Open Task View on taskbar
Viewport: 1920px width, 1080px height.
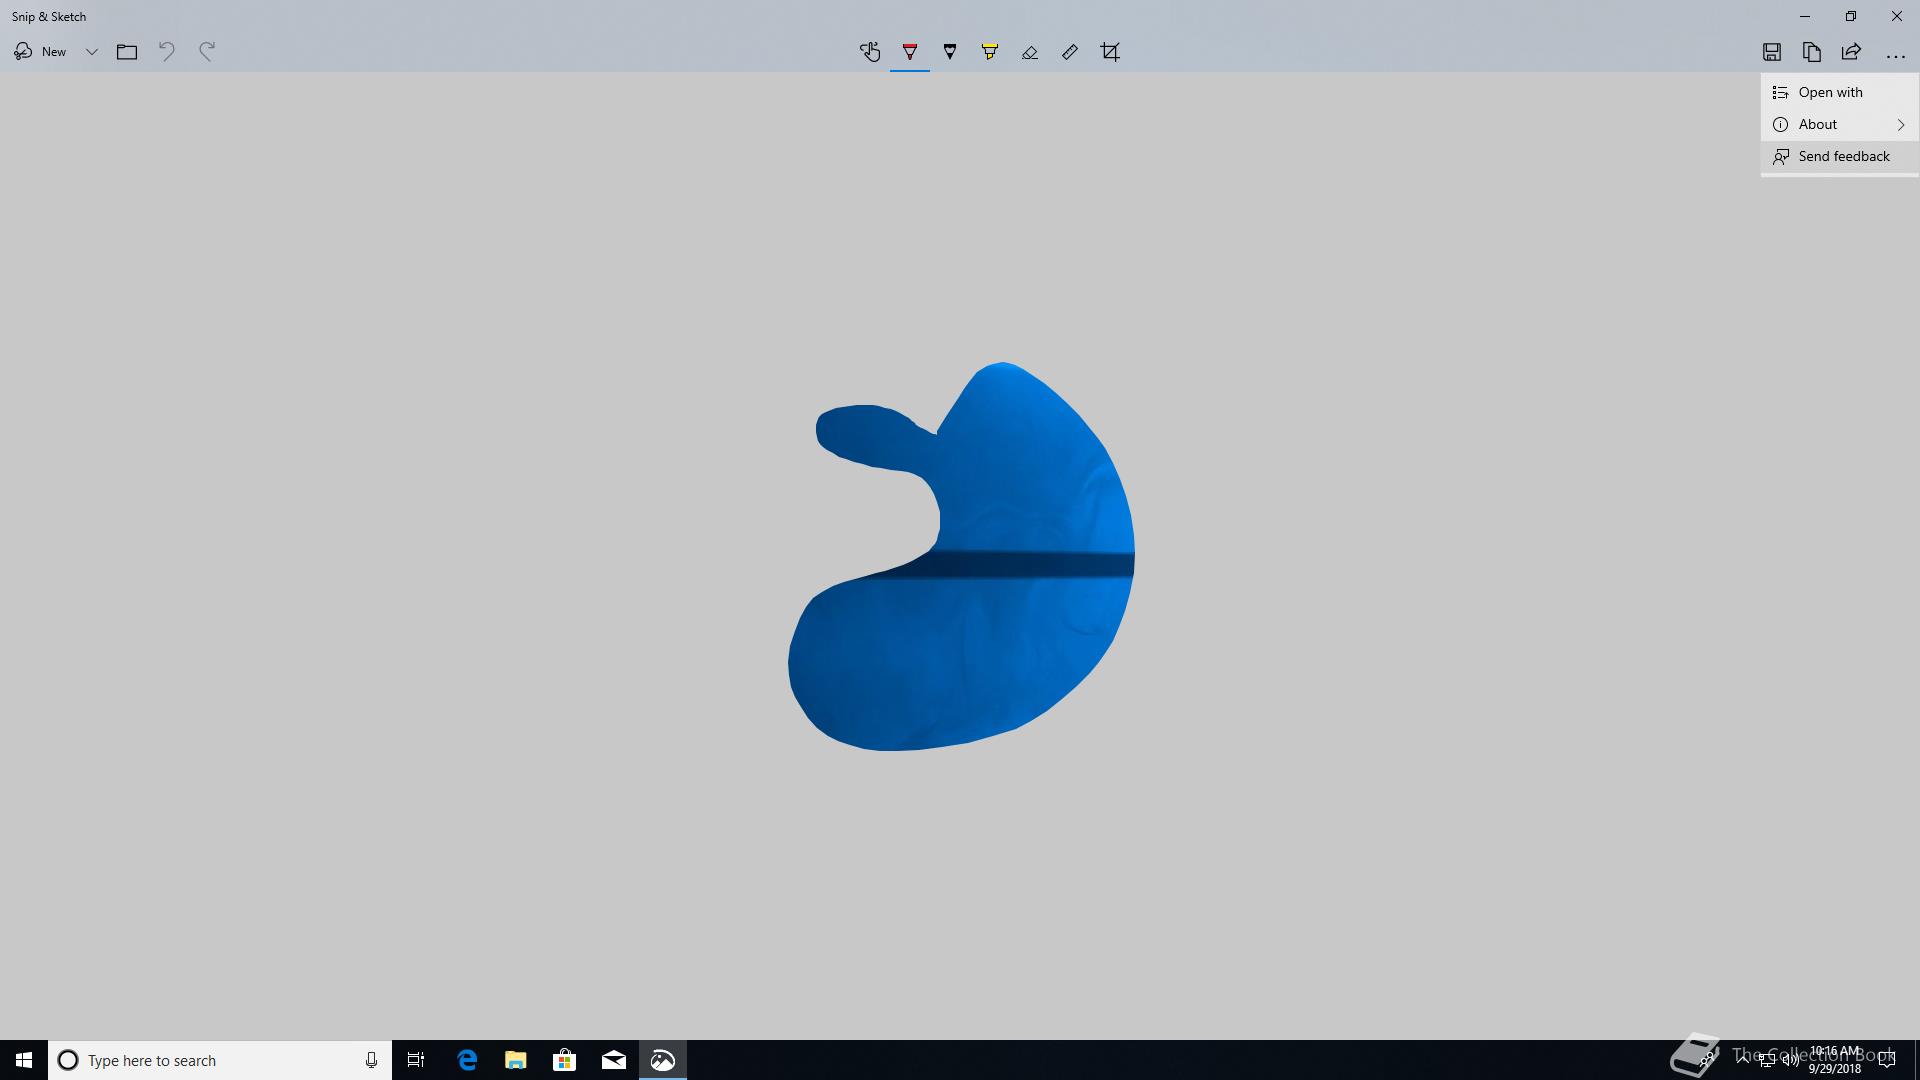click(x=416, y=1060)
